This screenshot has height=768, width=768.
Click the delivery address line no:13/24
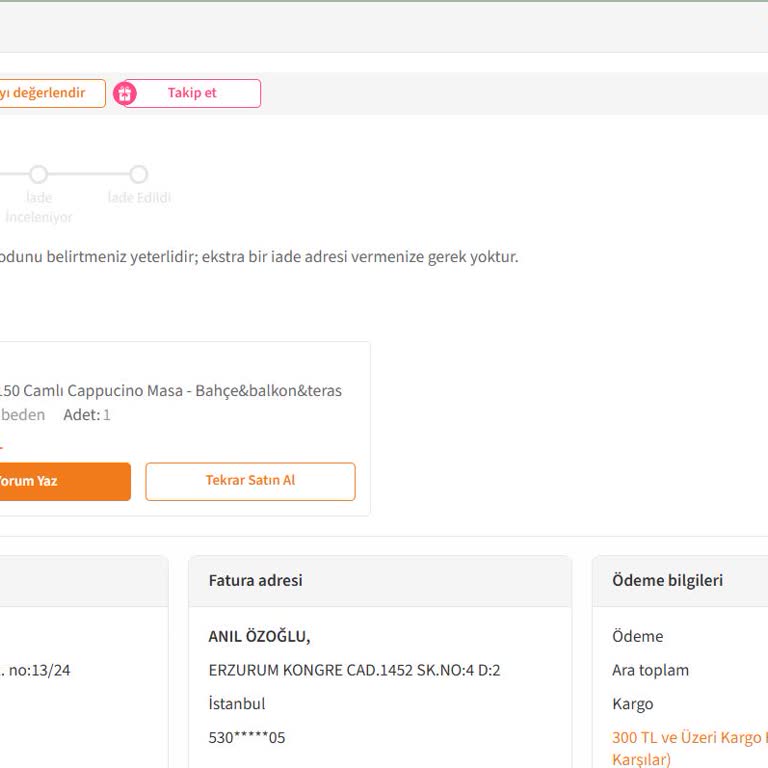tap(36, 670)
